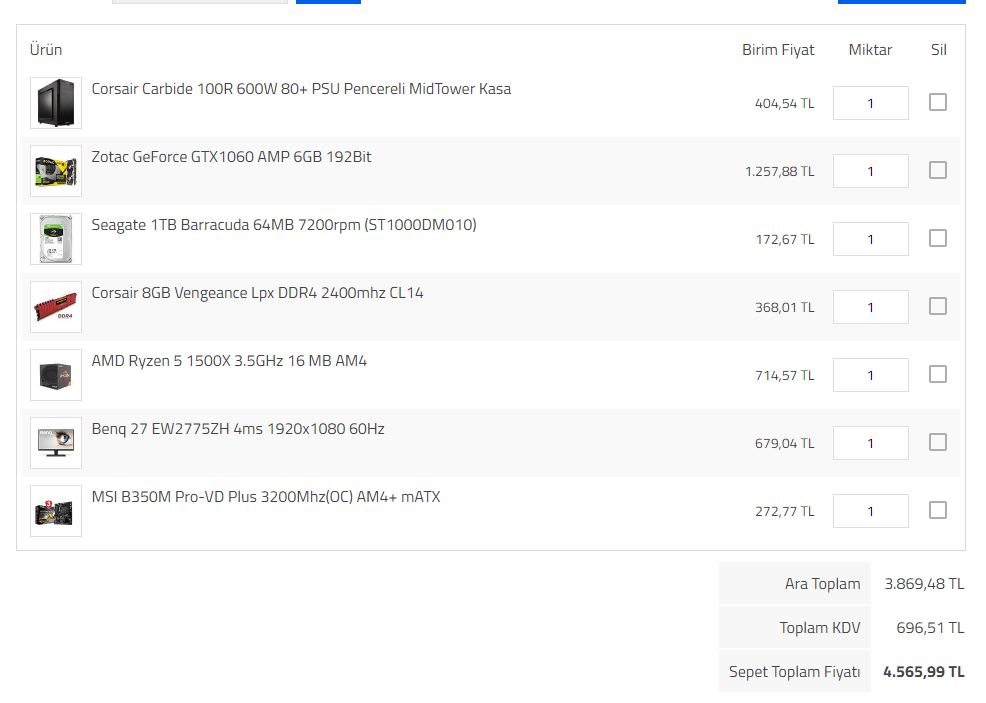Mark MSI B350M Pro-VD Plus for removal
This screenshot has height=703, width=986.
[x=938, y=510]
